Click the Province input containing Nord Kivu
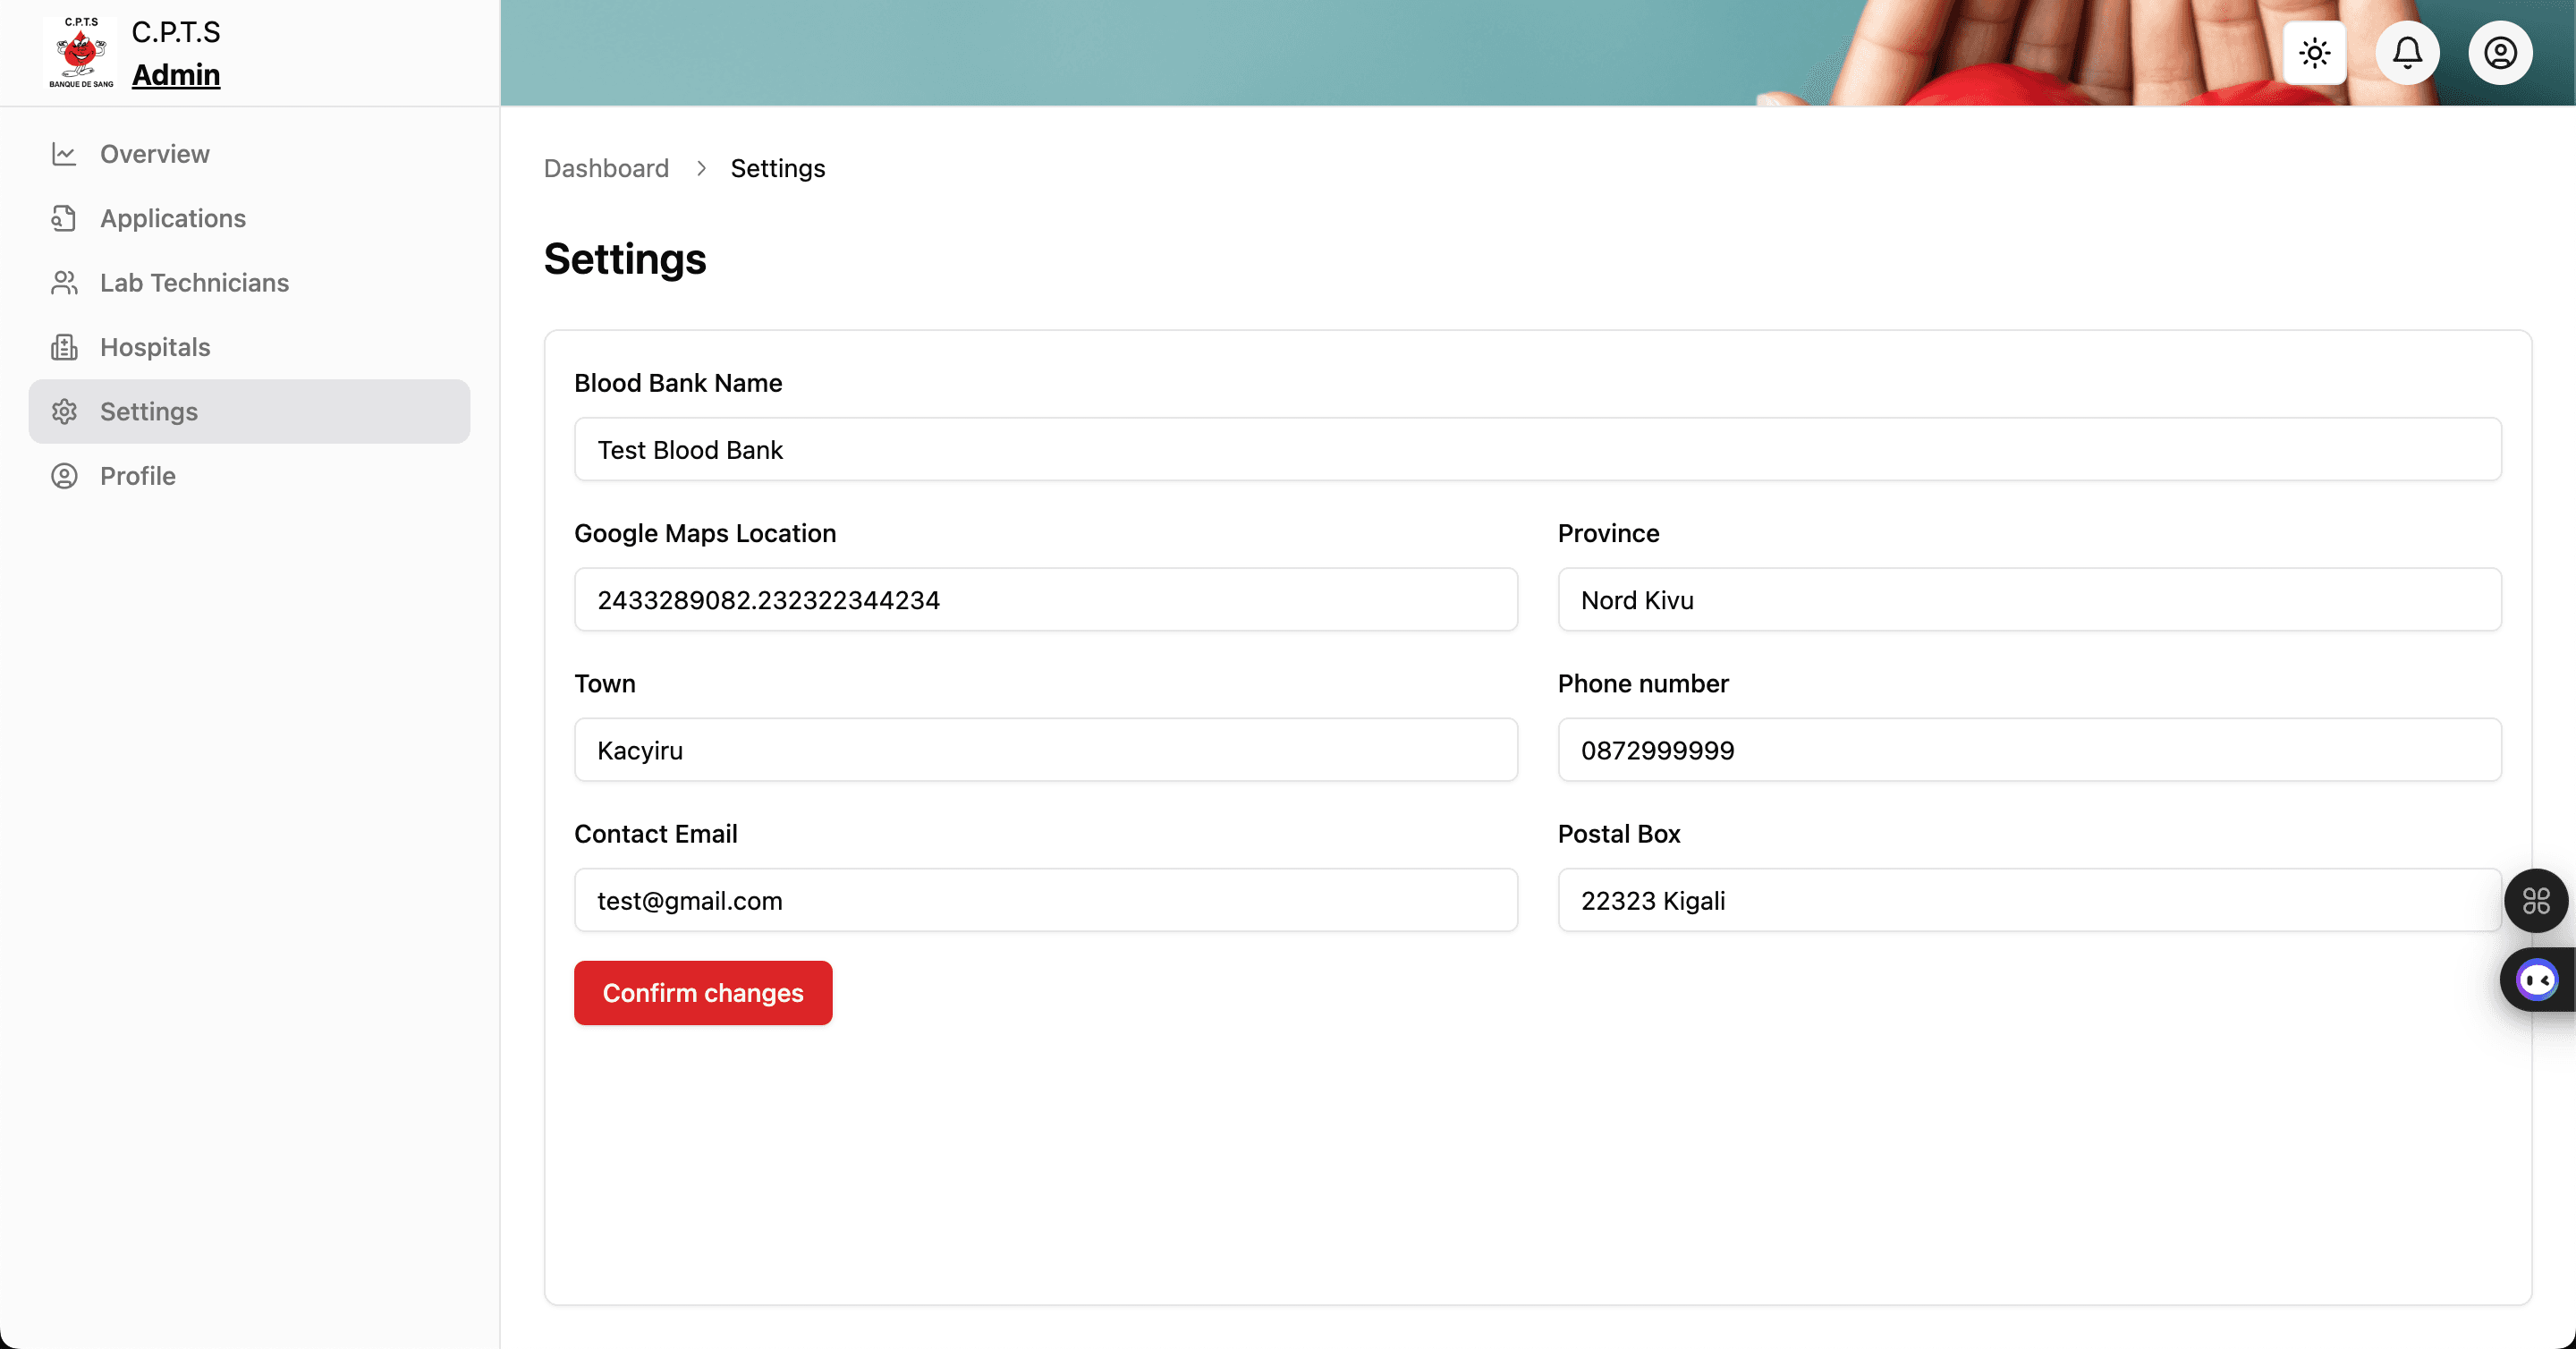The image size is (2576, 1349). [2029, 600]
